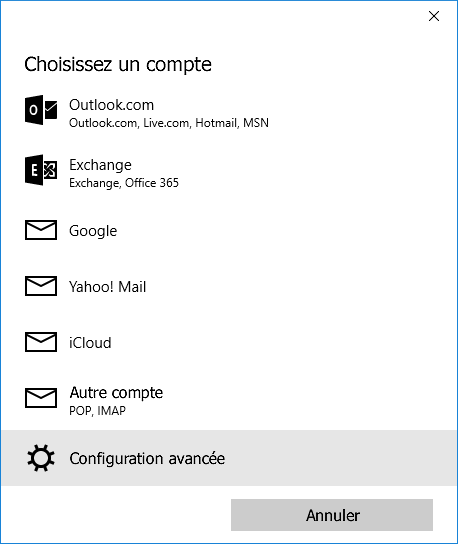The width and height of the screenshot is (458, 544).
Task: Click the 'Exchange, Office 365' subtitle text
Action: pyautogui.click(x=124, y=183)
